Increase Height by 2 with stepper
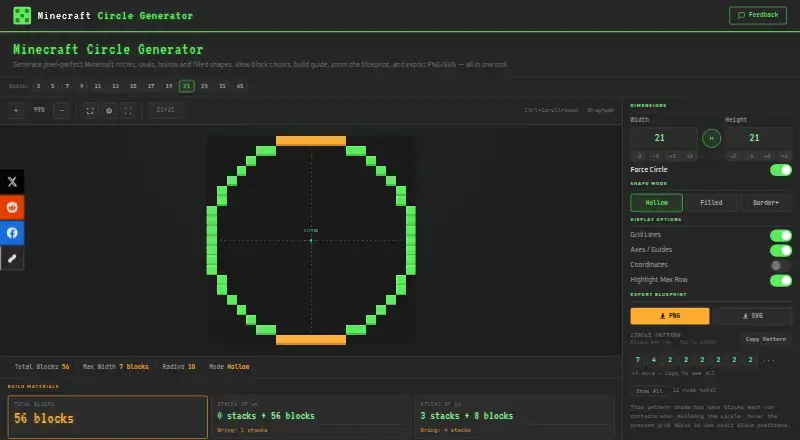800x440 pixels. tap(784, 156)
